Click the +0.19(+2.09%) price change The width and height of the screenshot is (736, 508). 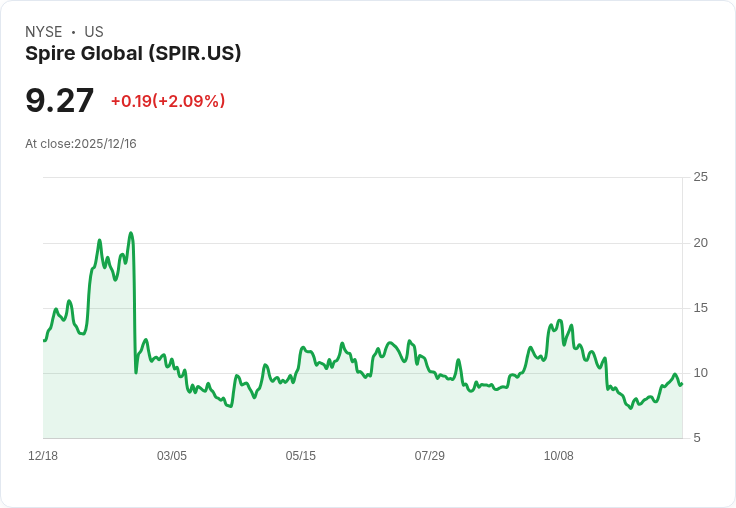(x=168, y=101)
